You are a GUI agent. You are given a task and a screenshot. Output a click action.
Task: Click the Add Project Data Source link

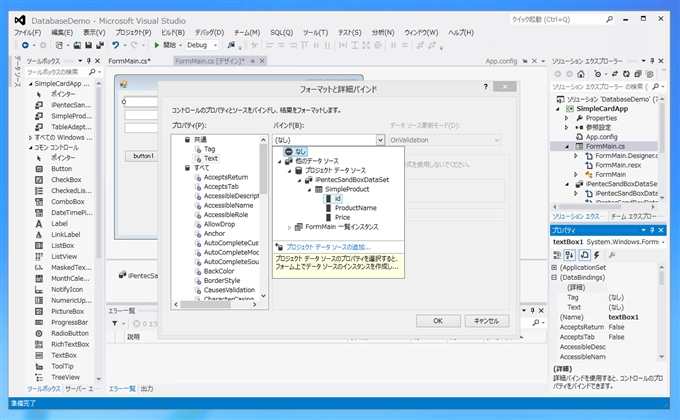328,247
